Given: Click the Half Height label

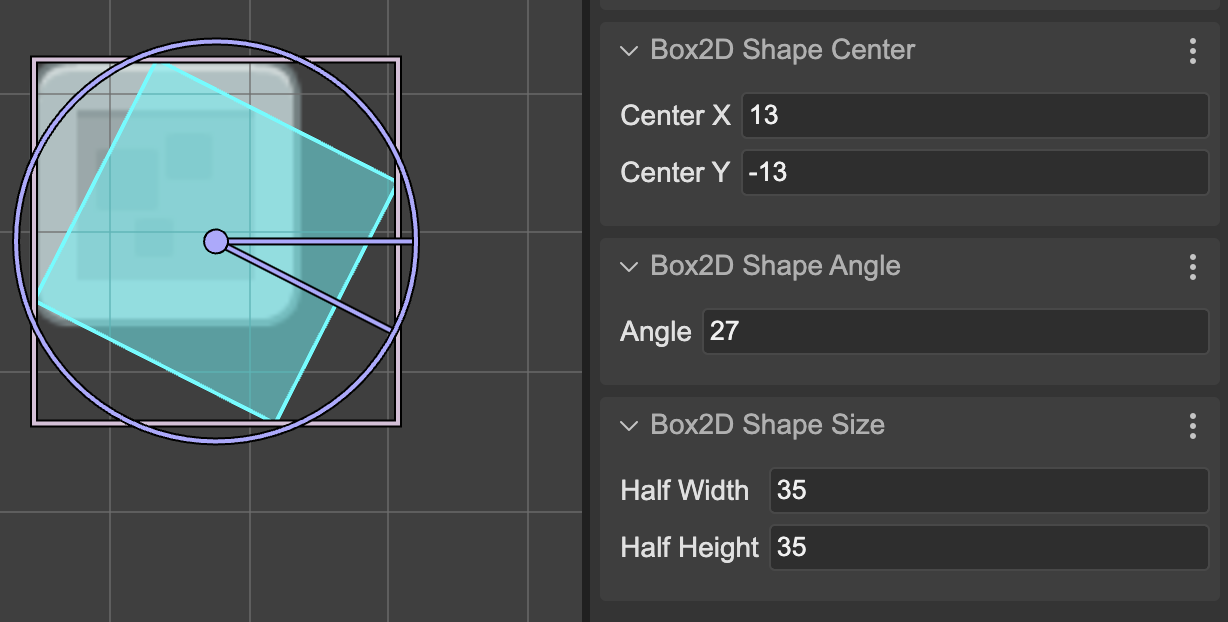Looking at the screenshot, I should 689,548.
